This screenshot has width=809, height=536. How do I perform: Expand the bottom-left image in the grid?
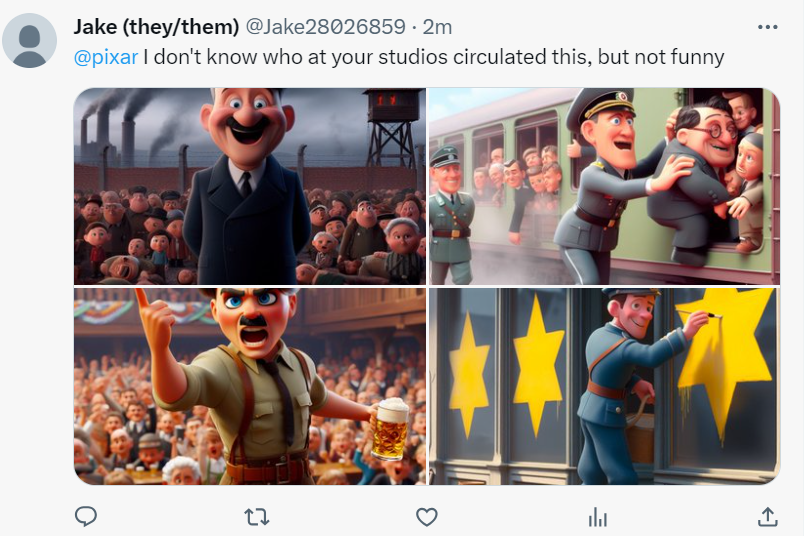click(250, 386)
